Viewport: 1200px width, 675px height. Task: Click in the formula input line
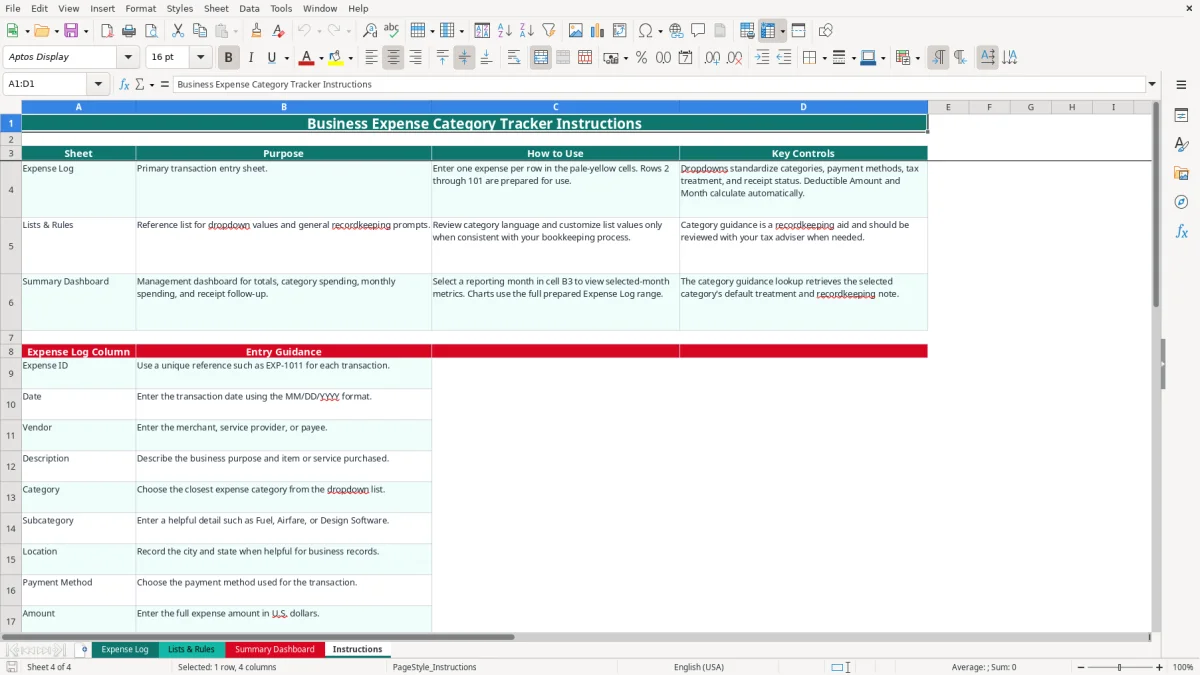(x=658, y=84)
